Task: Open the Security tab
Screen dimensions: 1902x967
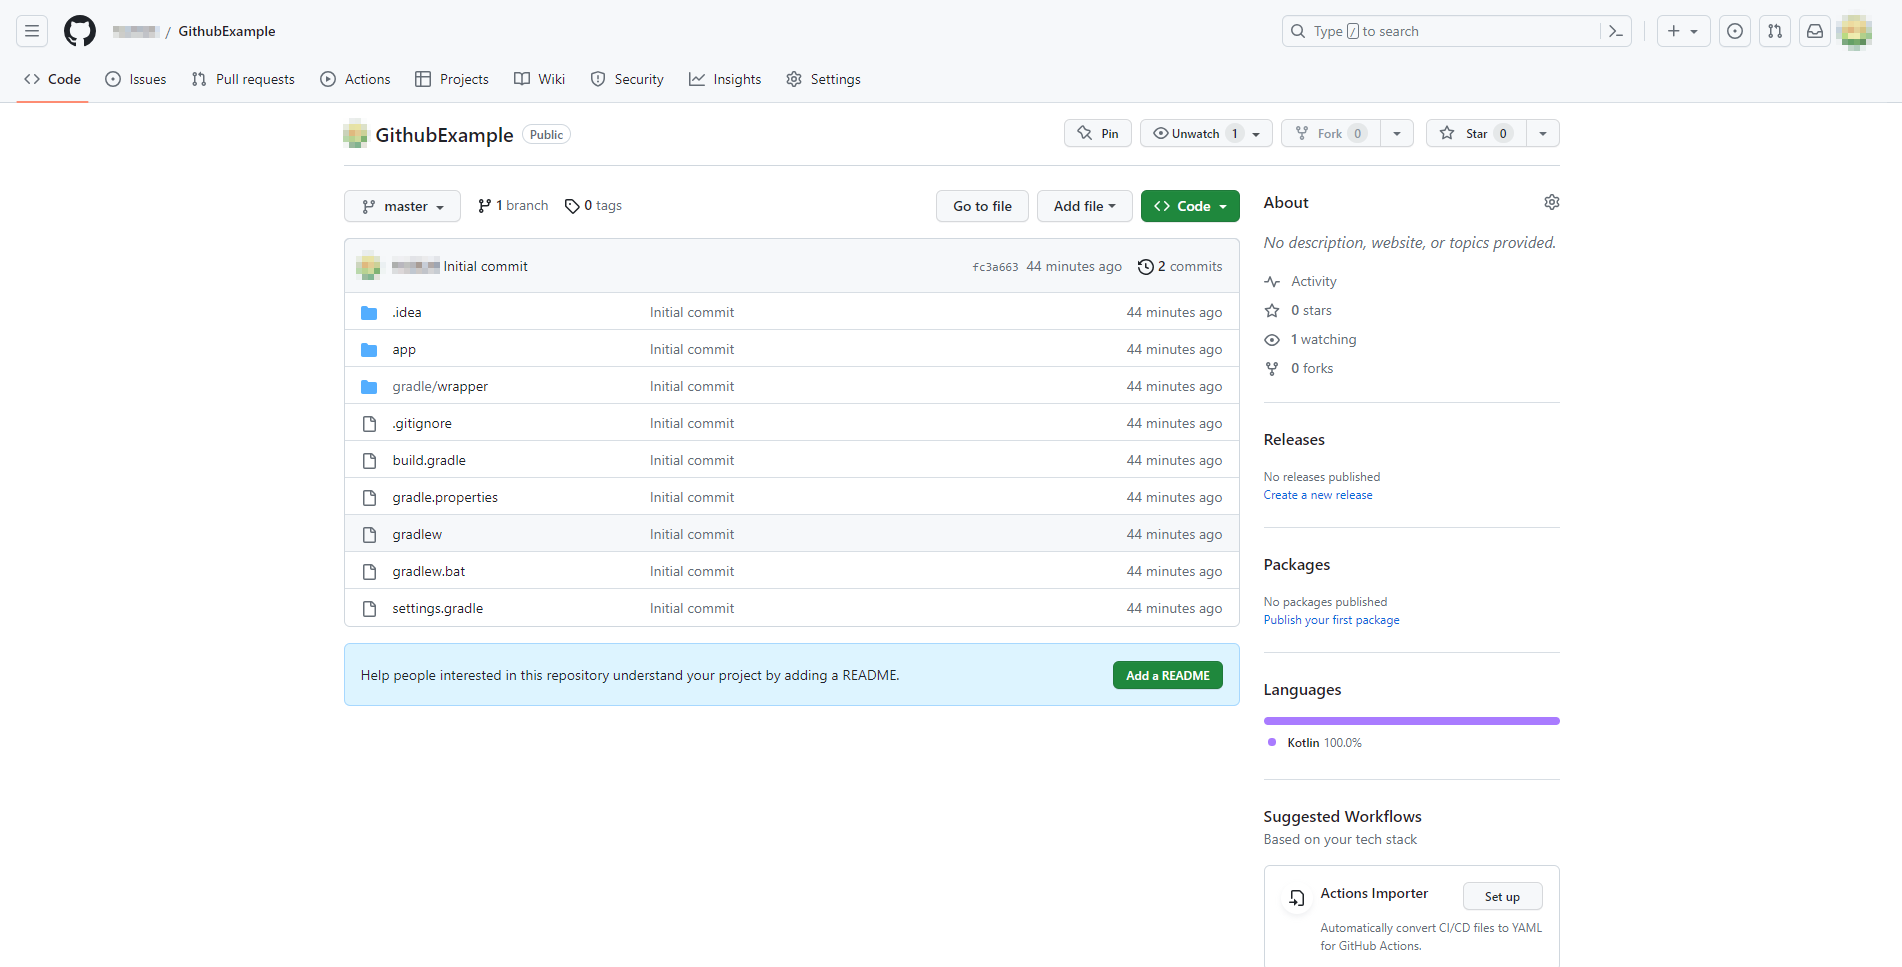Action: coord(627,79)
